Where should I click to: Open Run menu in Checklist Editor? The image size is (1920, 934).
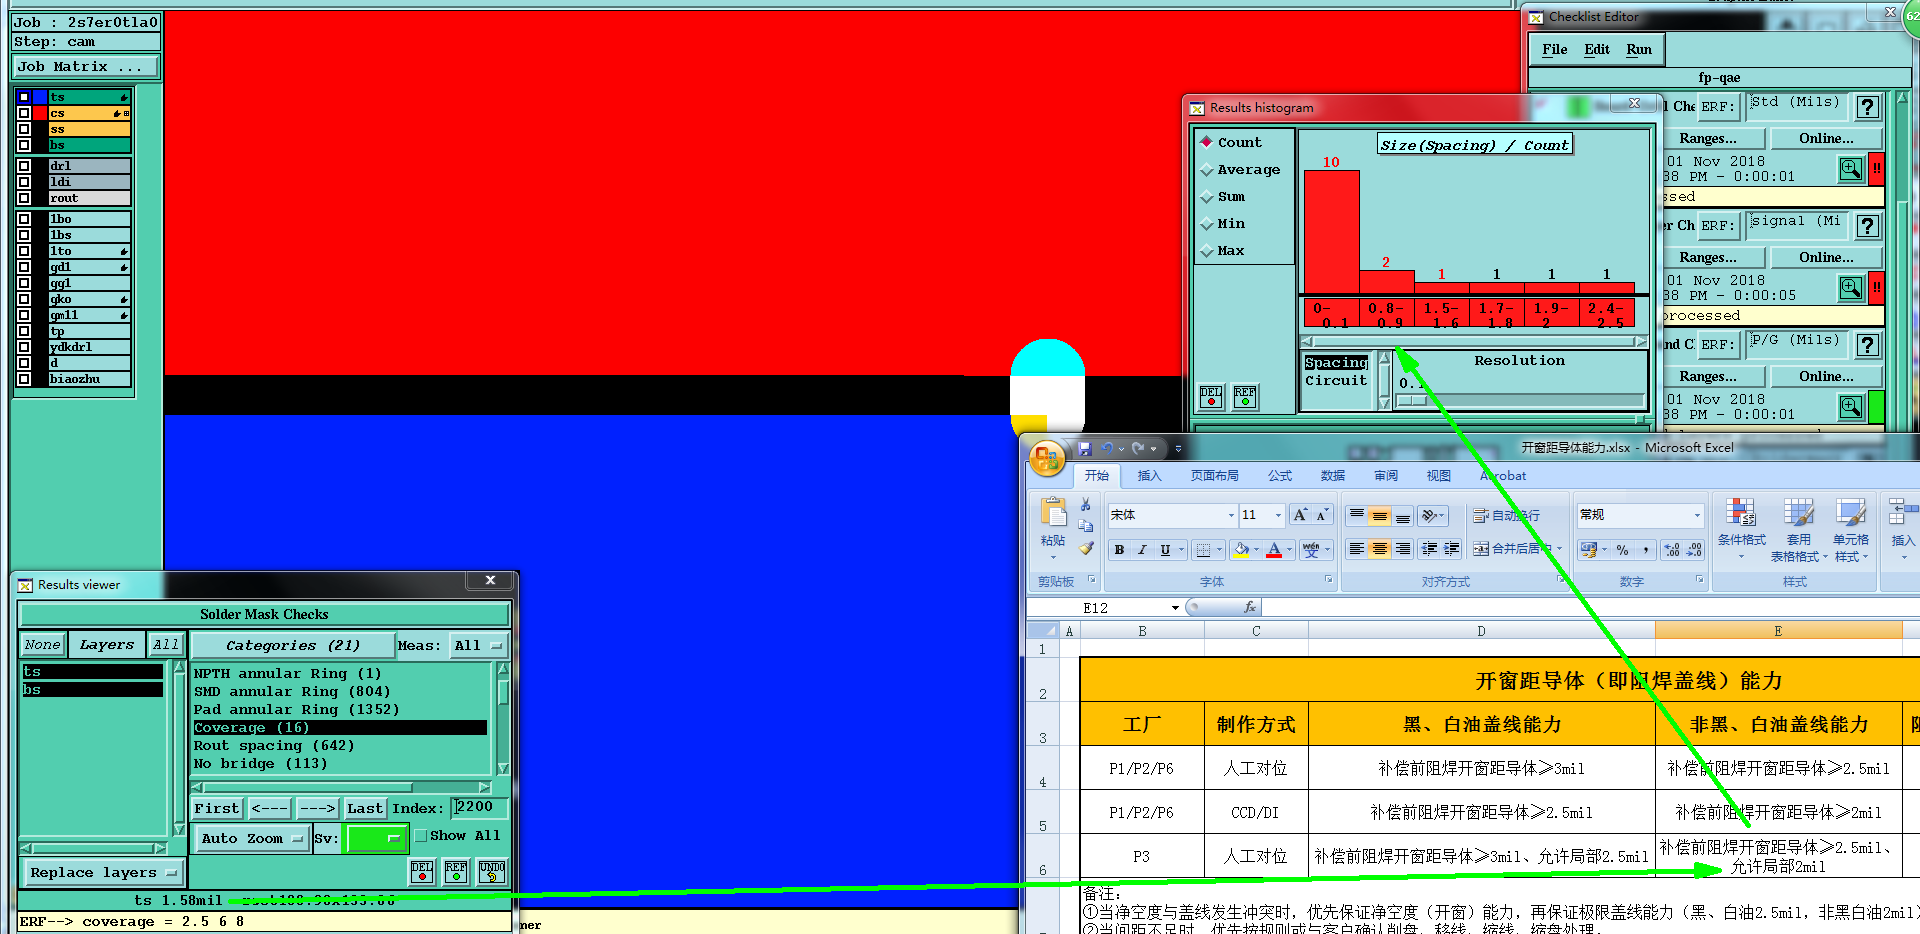(x=1639, y=49)
